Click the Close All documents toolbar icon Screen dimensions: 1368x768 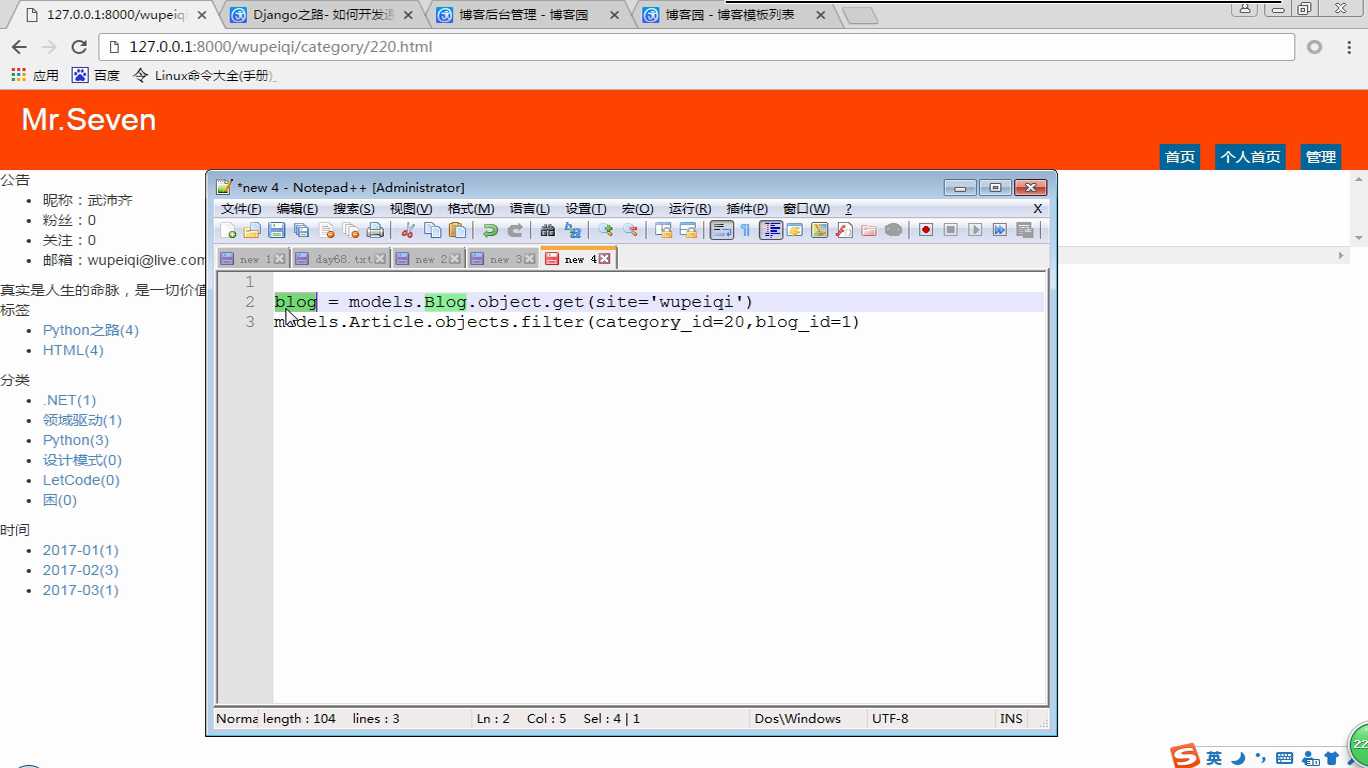click(350, 230)
